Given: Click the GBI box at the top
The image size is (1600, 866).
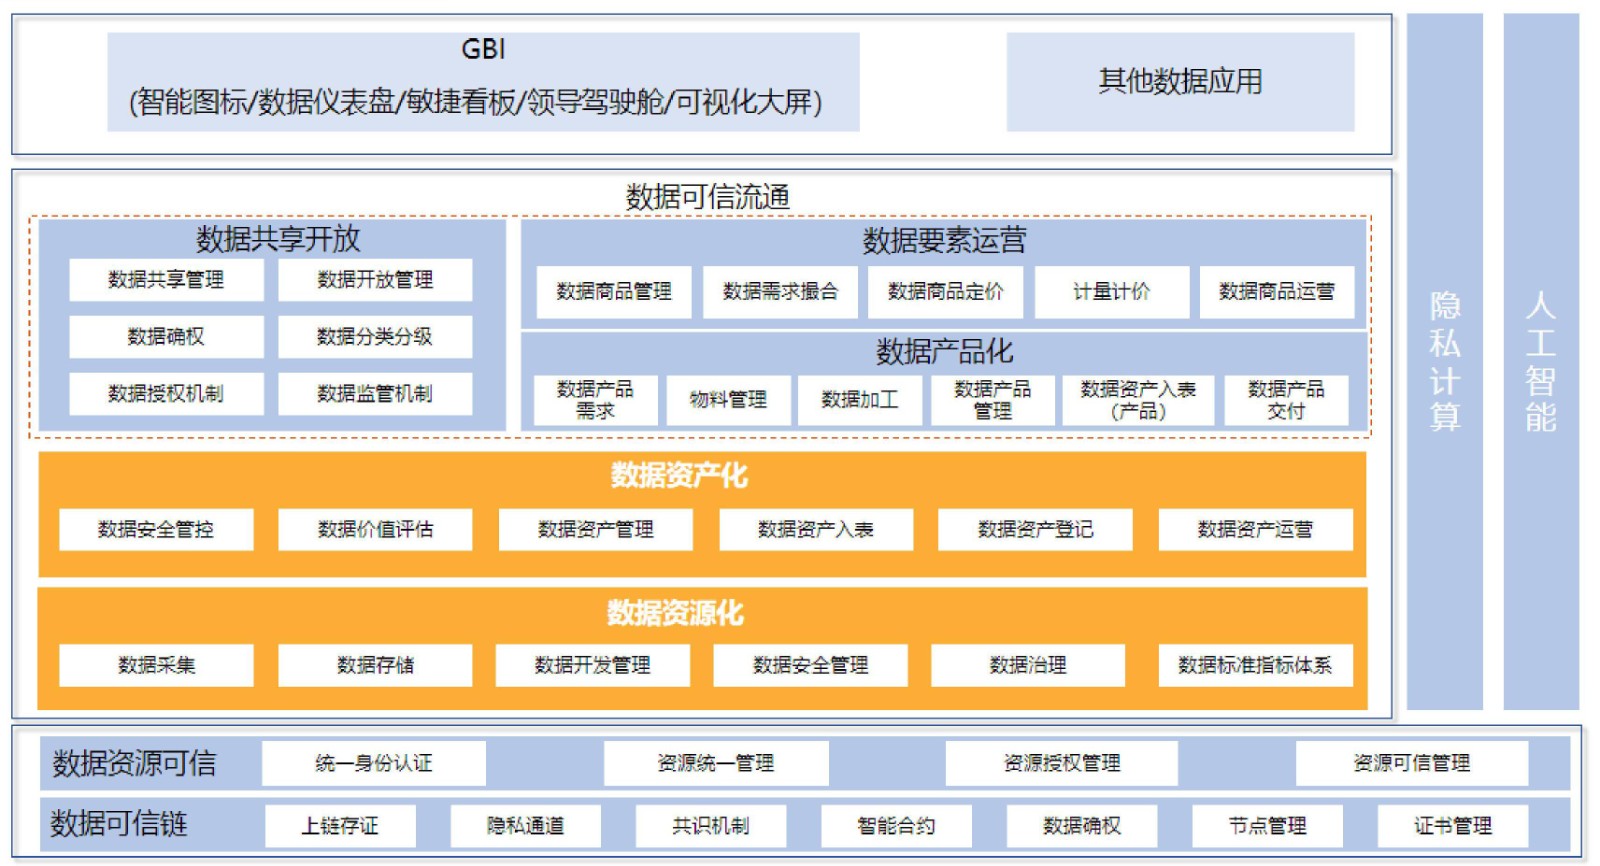Looking at the screenshot, I should click(x=483, y=82).
